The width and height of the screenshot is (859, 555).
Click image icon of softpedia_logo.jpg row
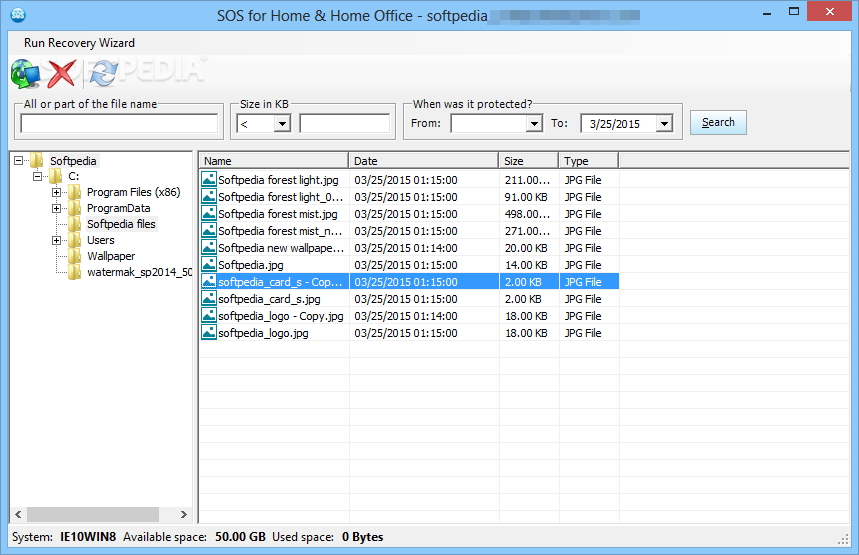click(209, 333)
